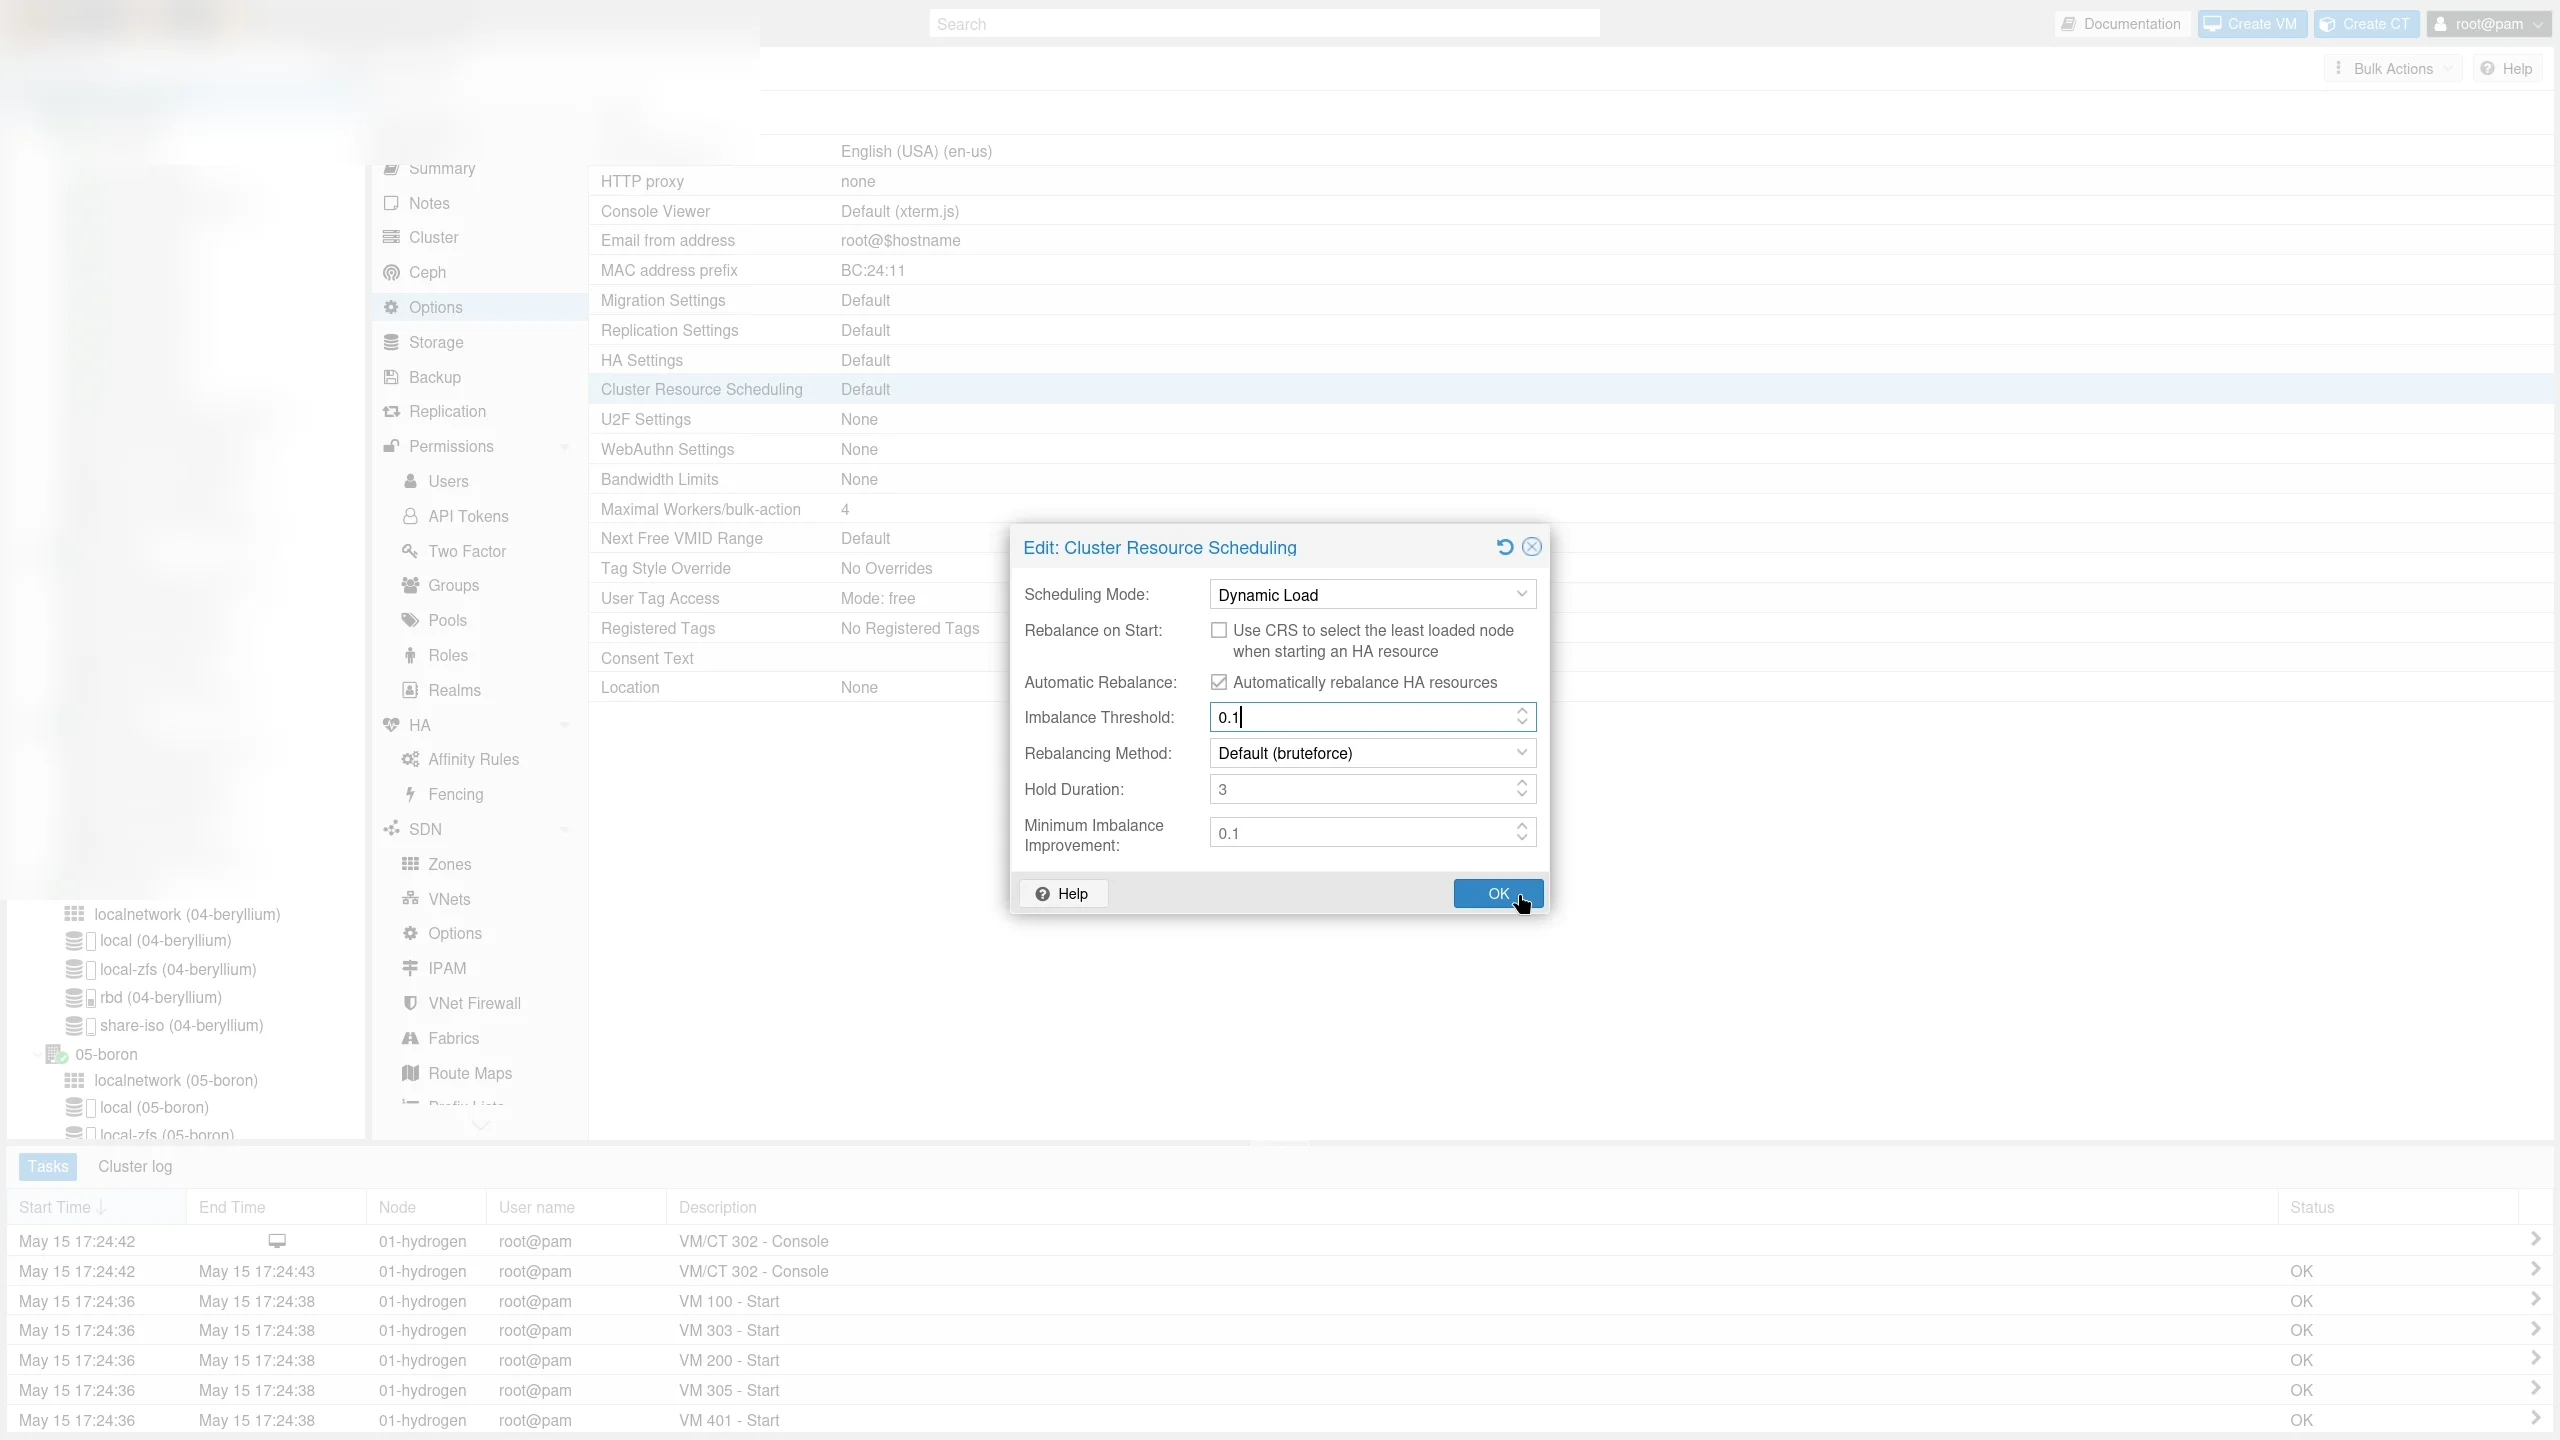Viewport: 2560px width, 1440px height.
Task: Open the Bulk Actions menu
Action: pyautogui.click(x=2392, y=69)
